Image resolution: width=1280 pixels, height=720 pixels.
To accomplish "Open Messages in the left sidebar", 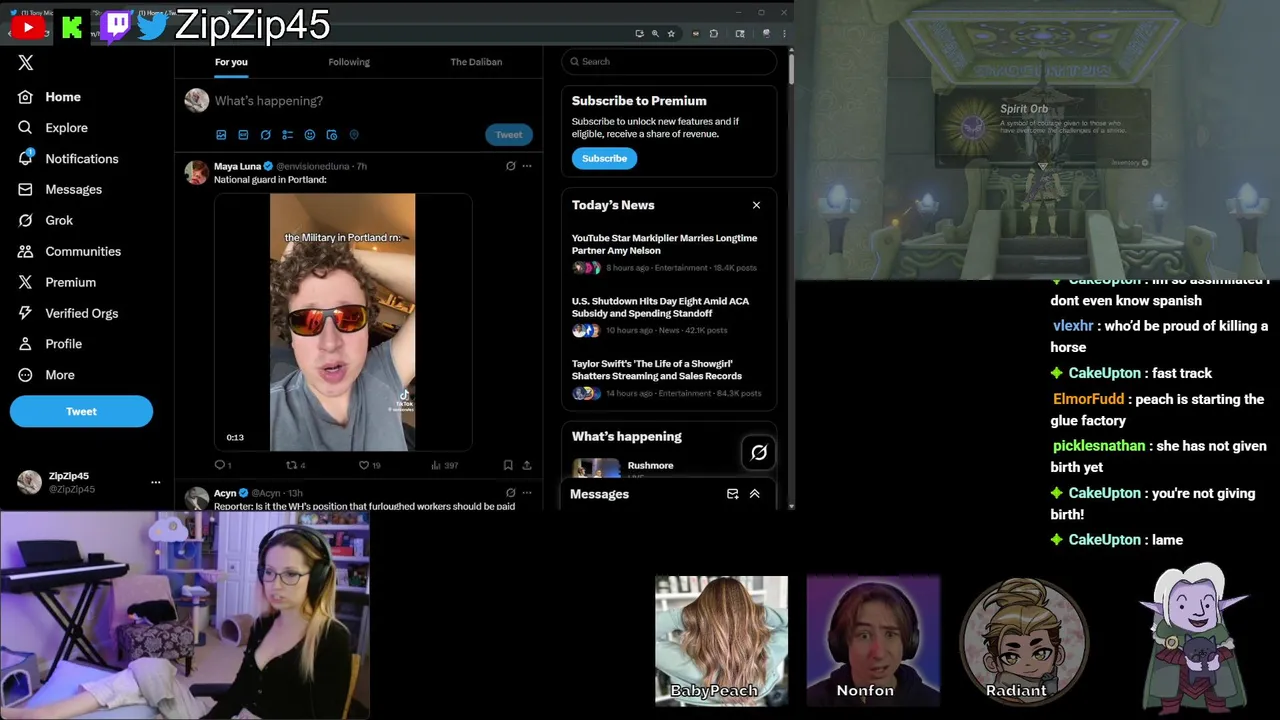I will coord(60,190).
